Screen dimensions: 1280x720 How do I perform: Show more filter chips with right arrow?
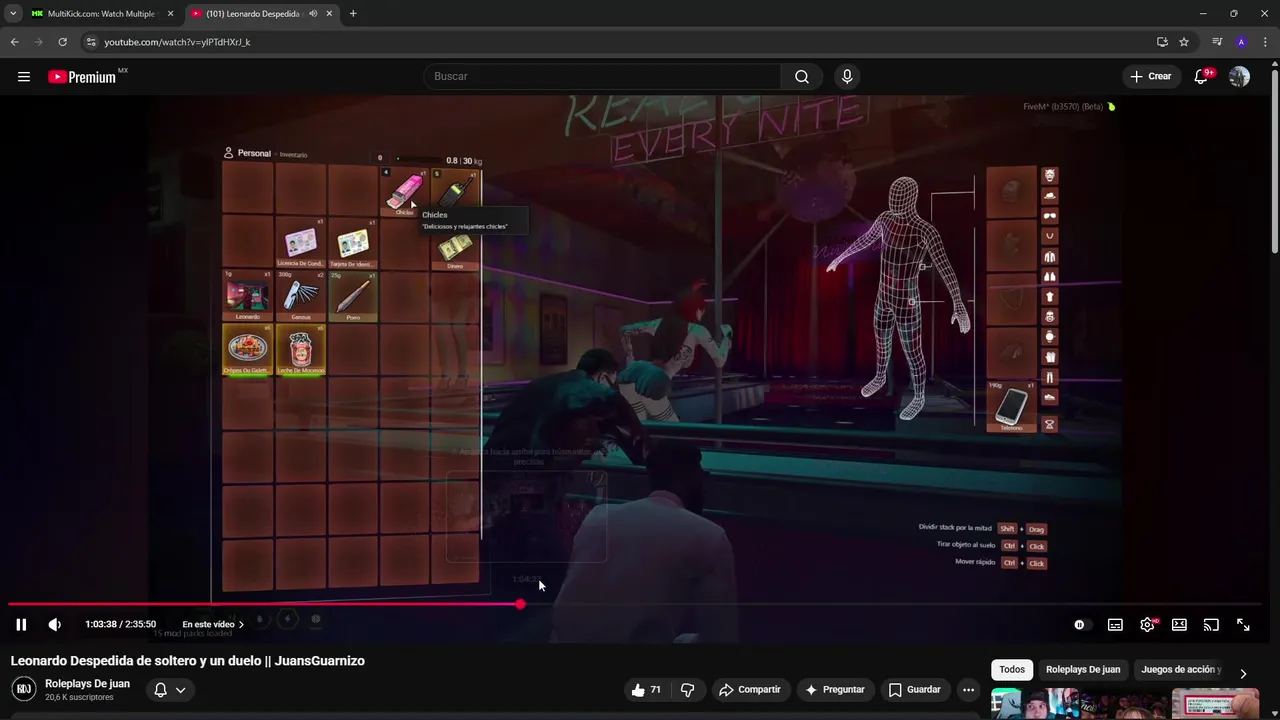tap(1243, 674)
